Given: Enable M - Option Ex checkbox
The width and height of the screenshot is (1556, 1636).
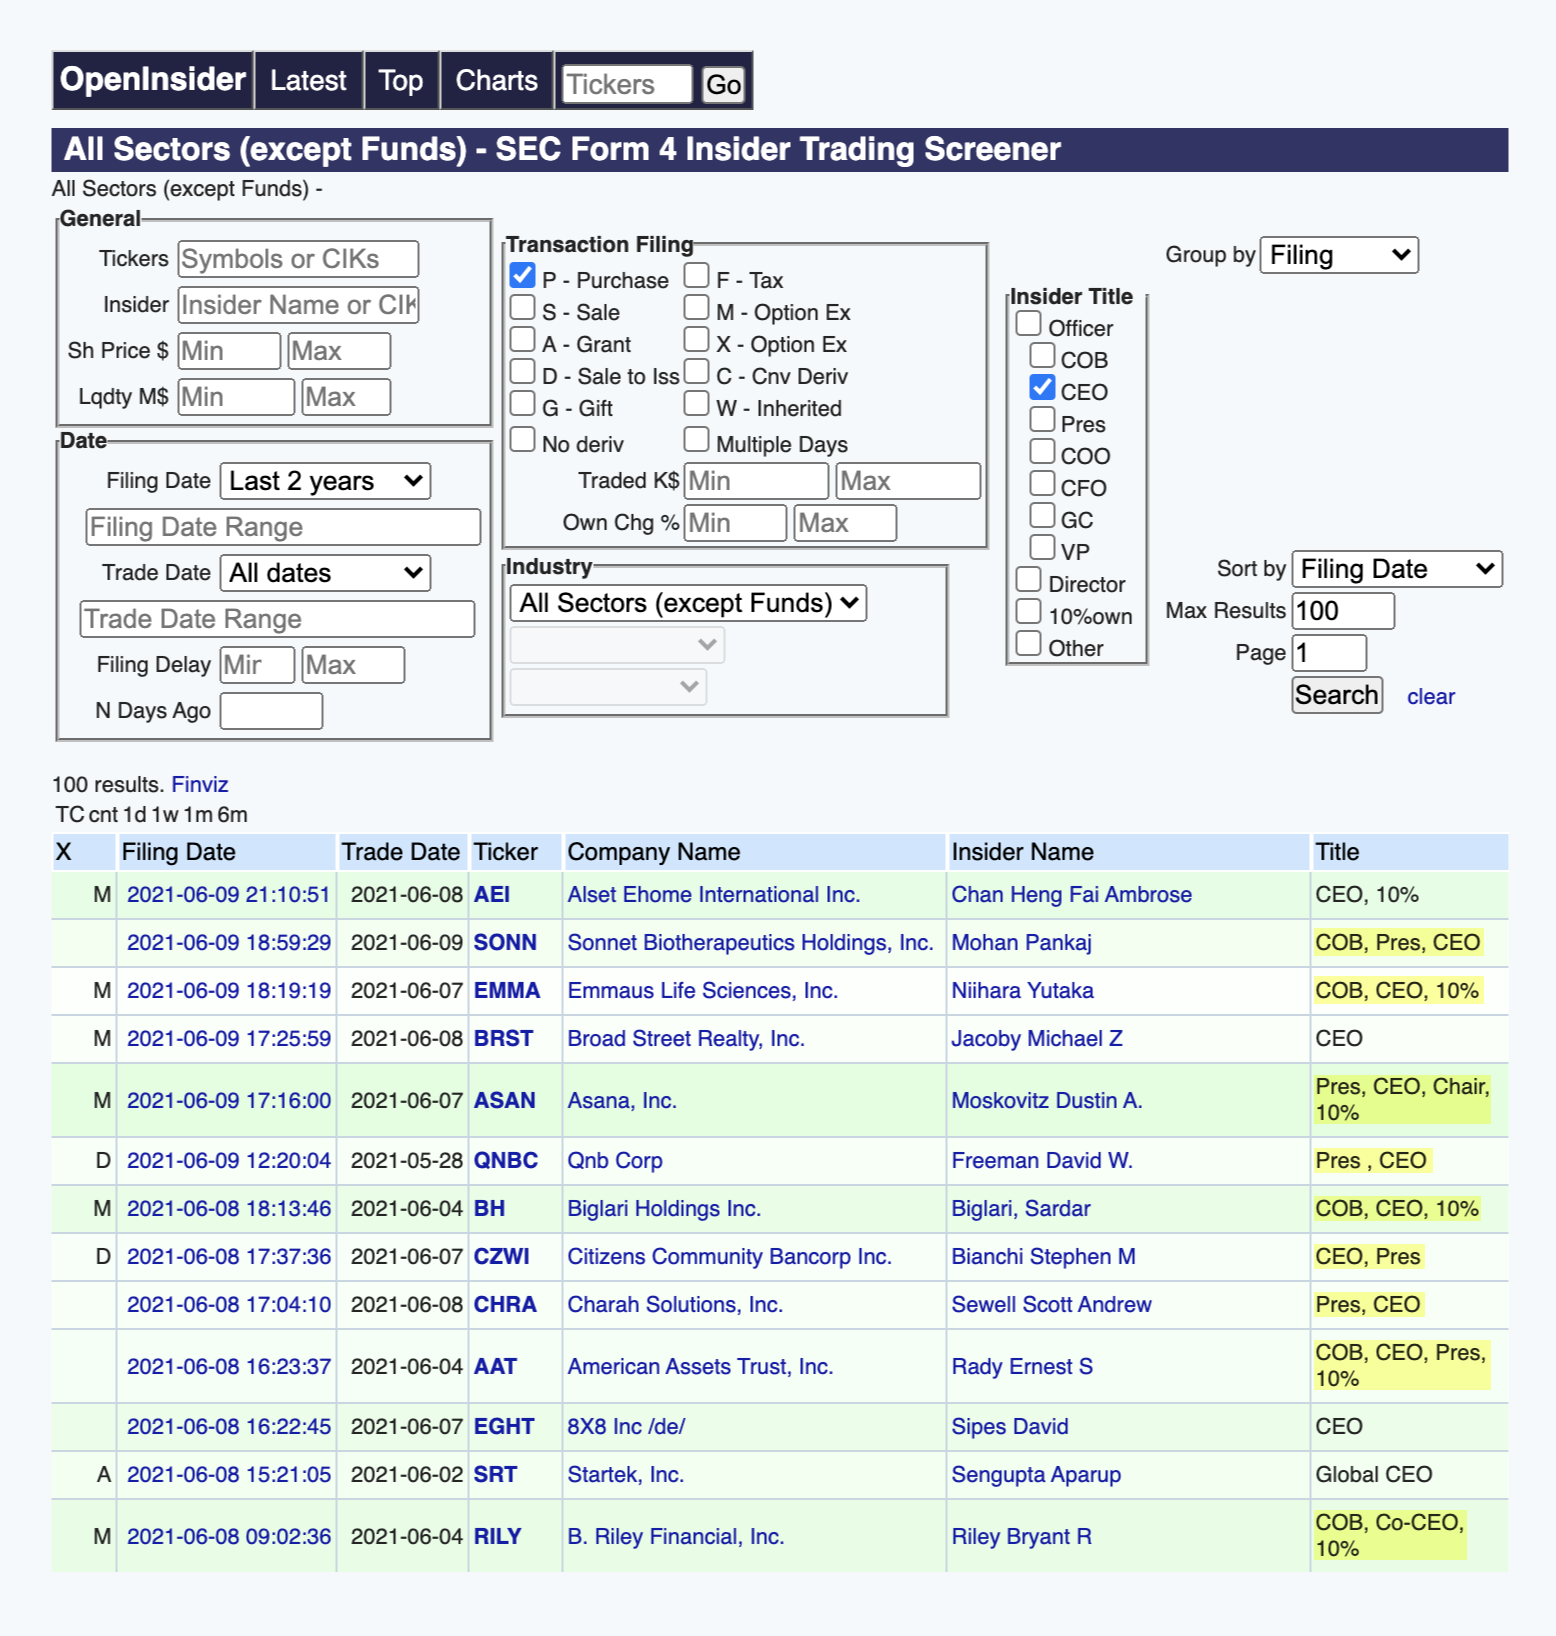Looking at the screenshot, I should point(696,308).
